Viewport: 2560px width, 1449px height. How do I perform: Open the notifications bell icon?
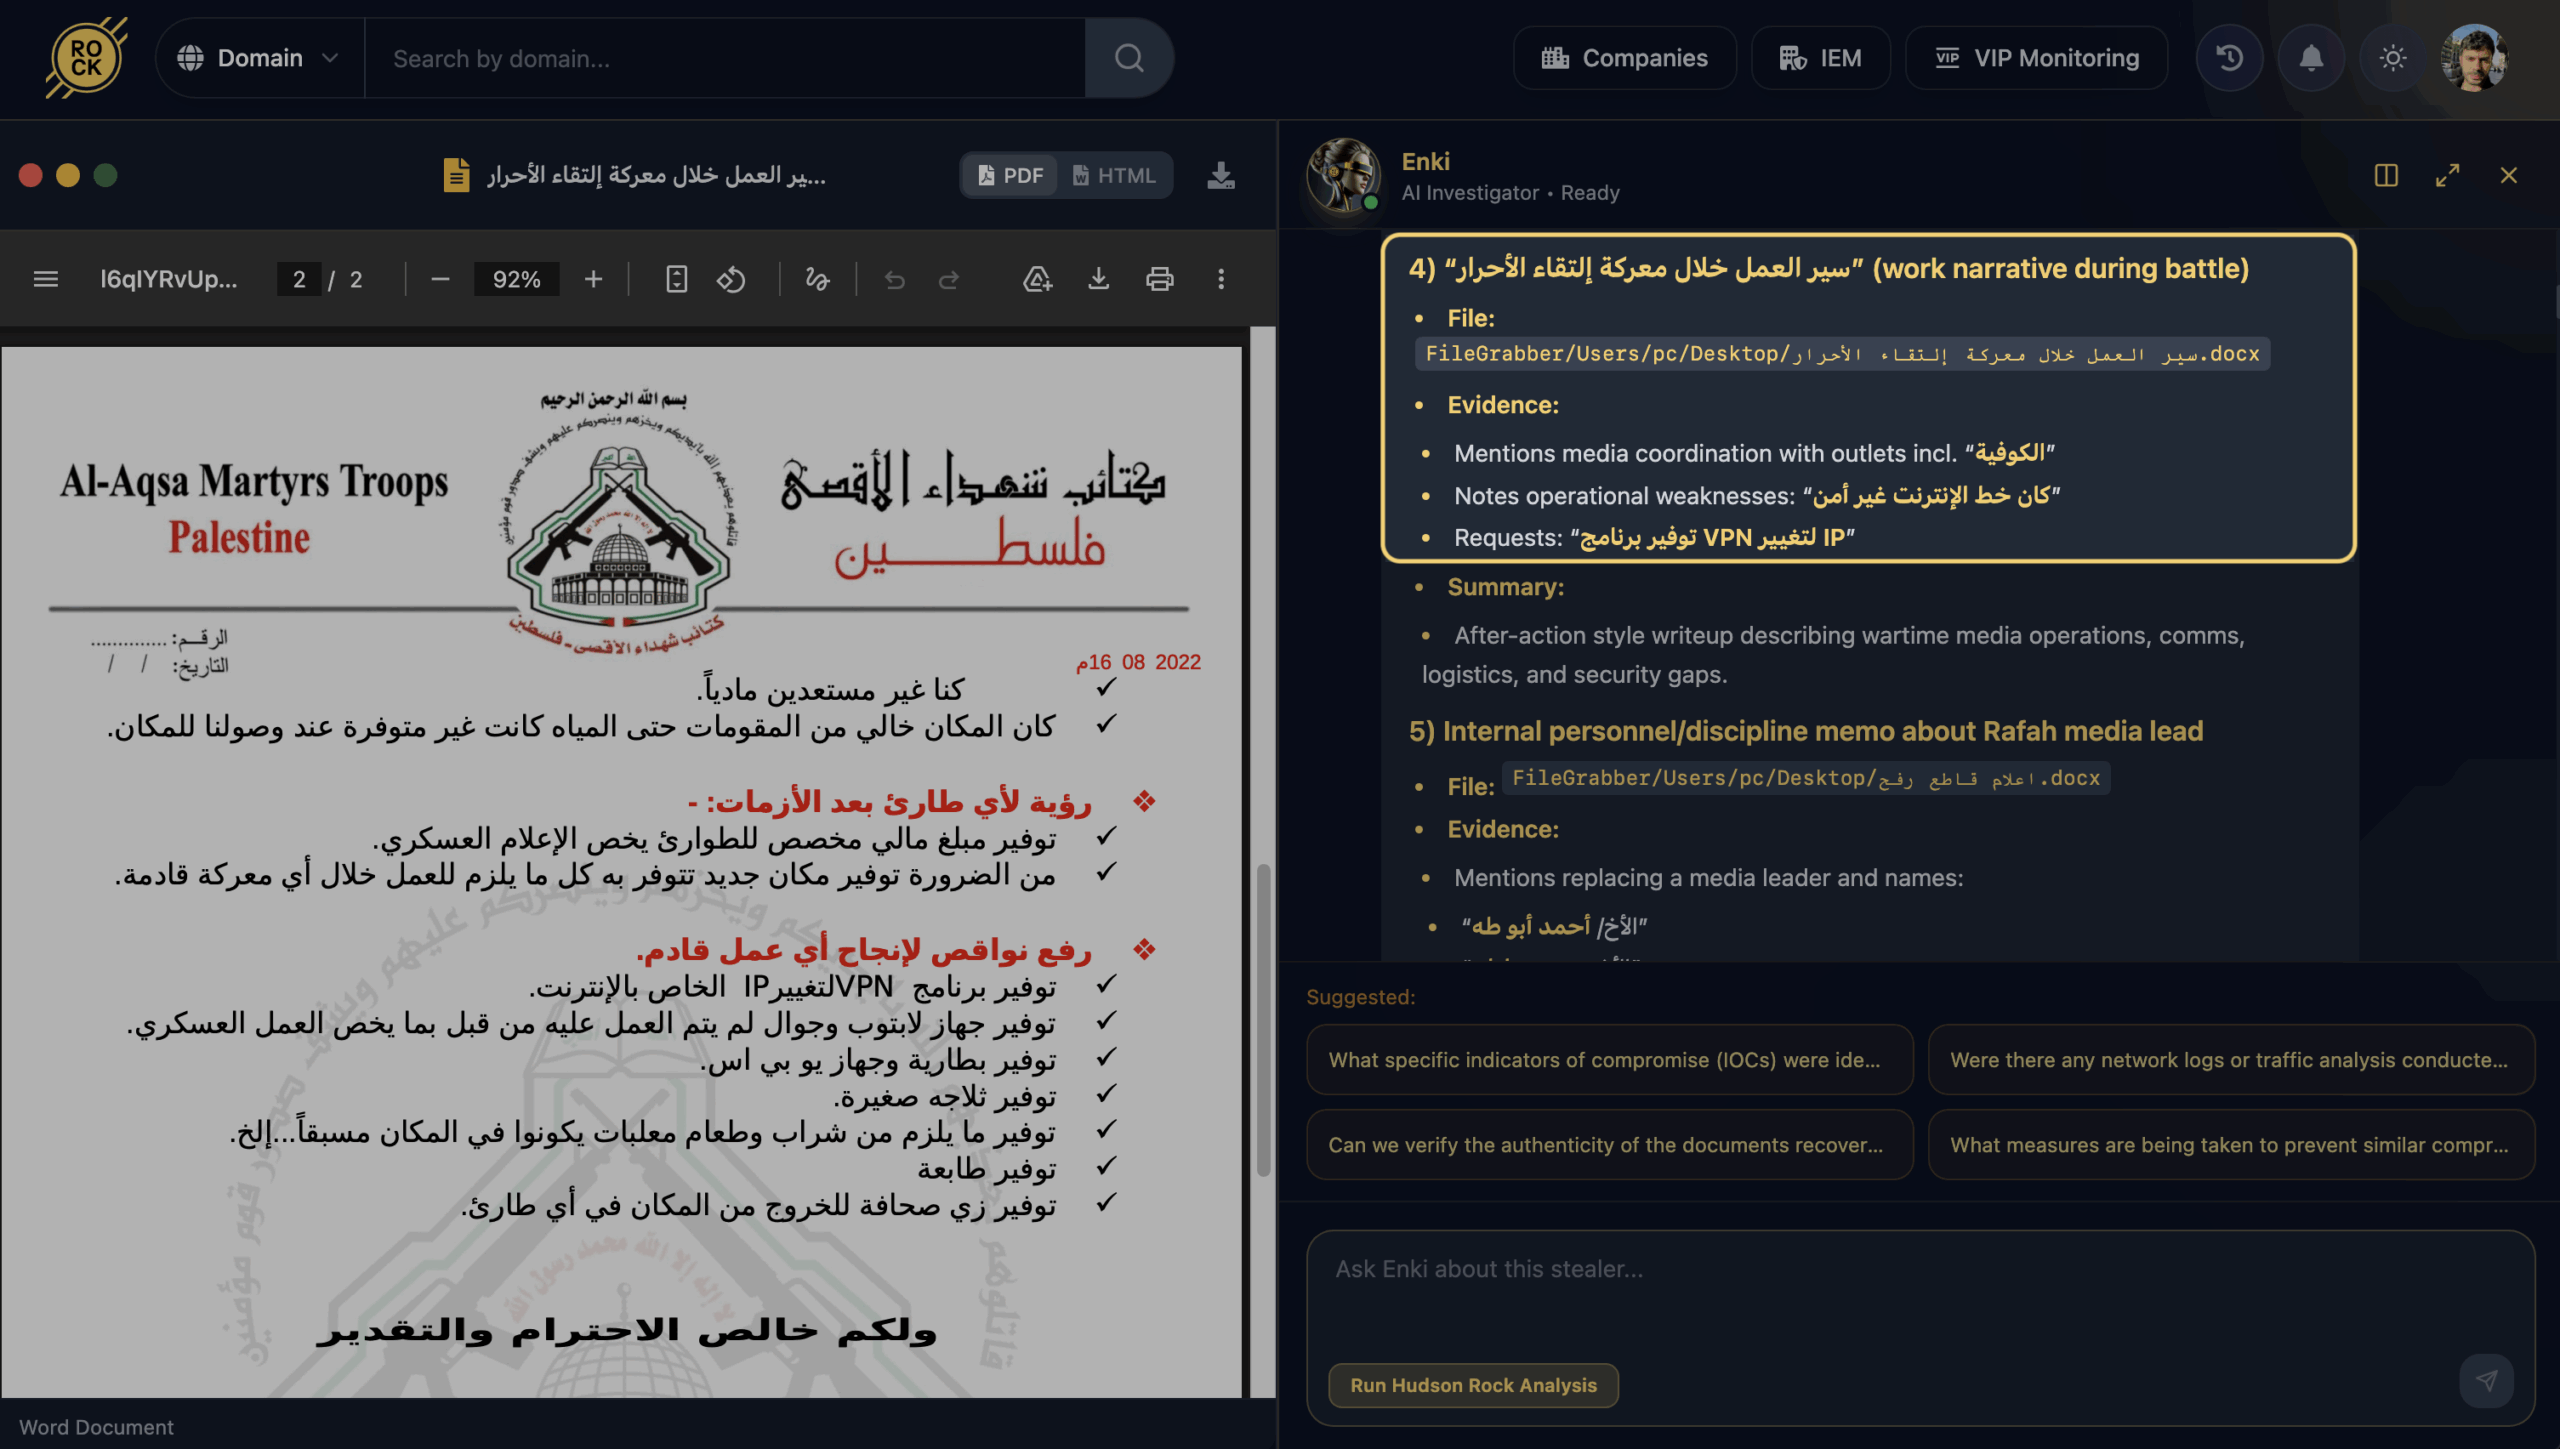click(2310, 58)
